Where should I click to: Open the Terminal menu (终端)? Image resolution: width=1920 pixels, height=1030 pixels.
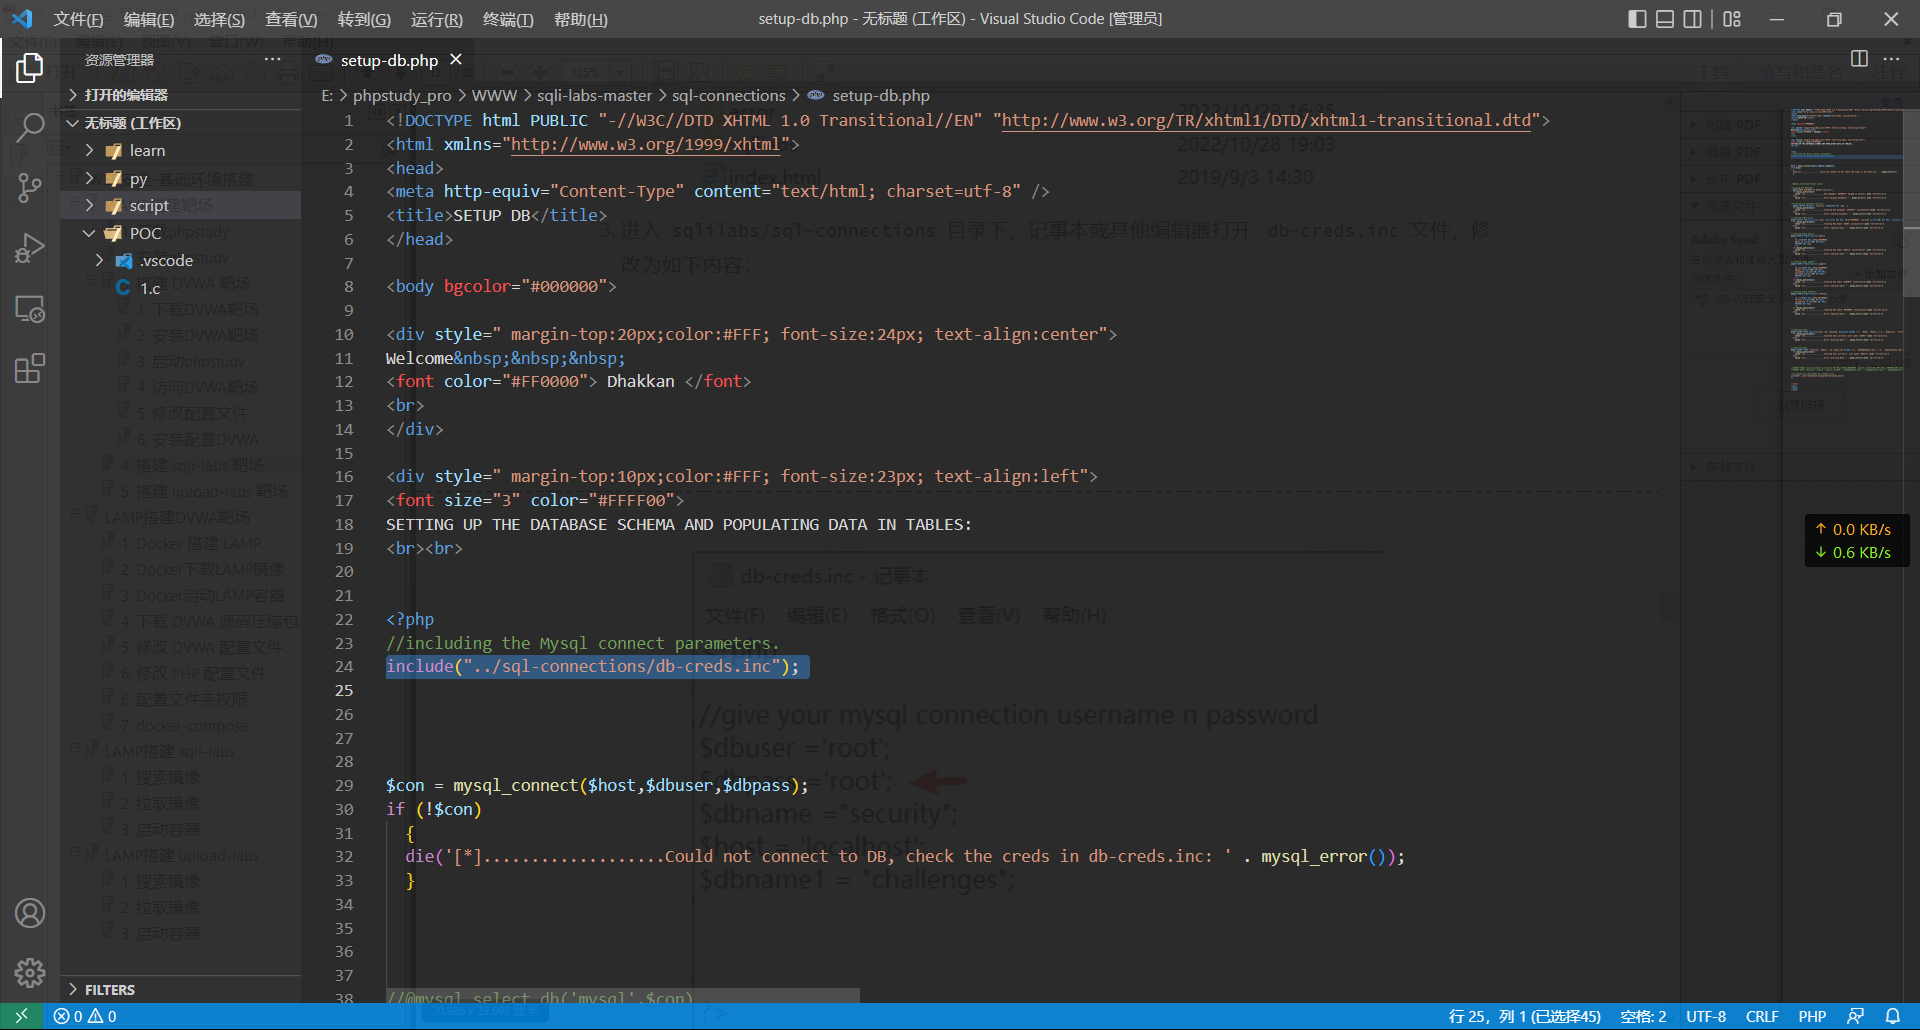508,19
